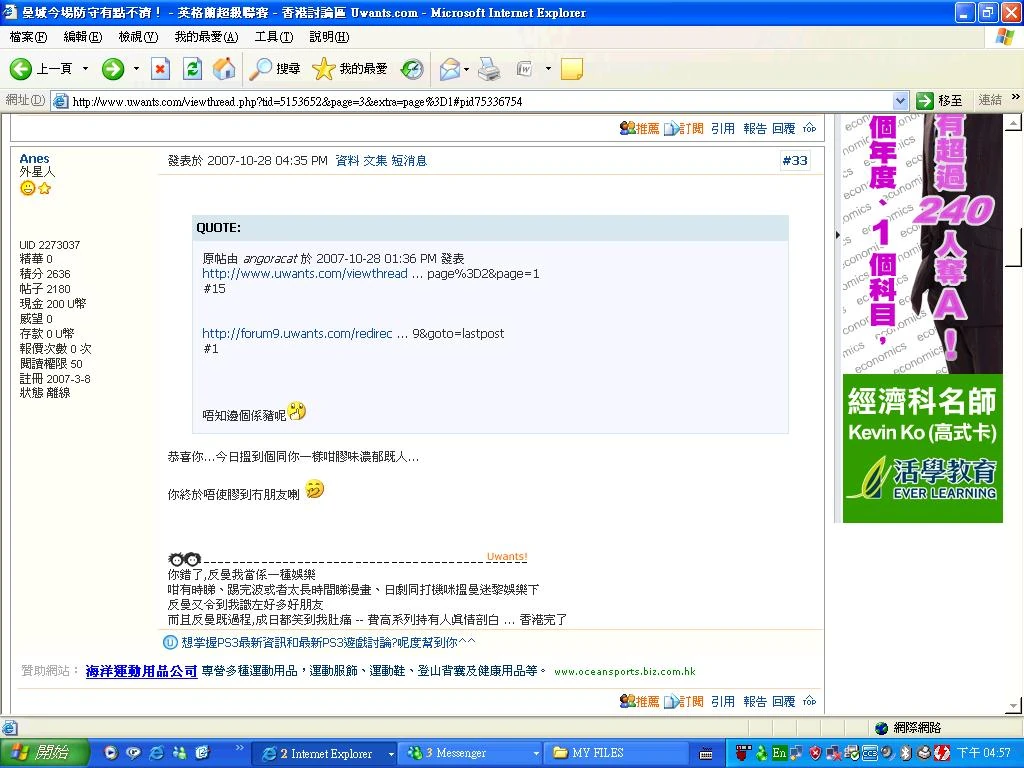
Task: Open the 海洋運動用品公司 sponsor link
Action: [141, 671]
